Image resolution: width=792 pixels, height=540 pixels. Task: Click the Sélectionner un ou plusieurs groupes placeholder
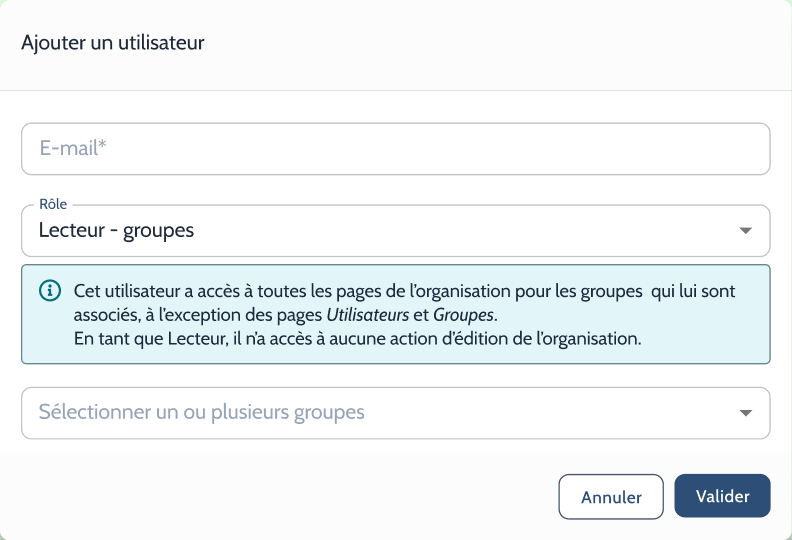pos(202,412)
